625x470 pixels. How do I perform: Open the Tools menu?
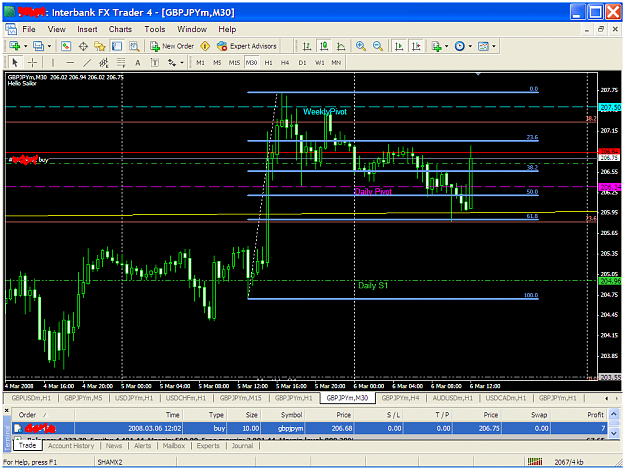point(155,29)
